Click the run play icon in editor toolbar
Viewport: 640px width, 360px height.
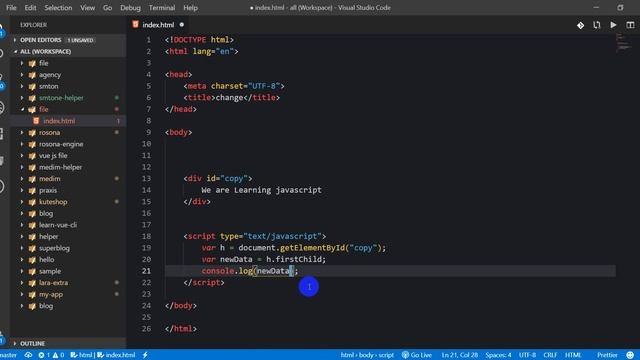pos(613,25)
